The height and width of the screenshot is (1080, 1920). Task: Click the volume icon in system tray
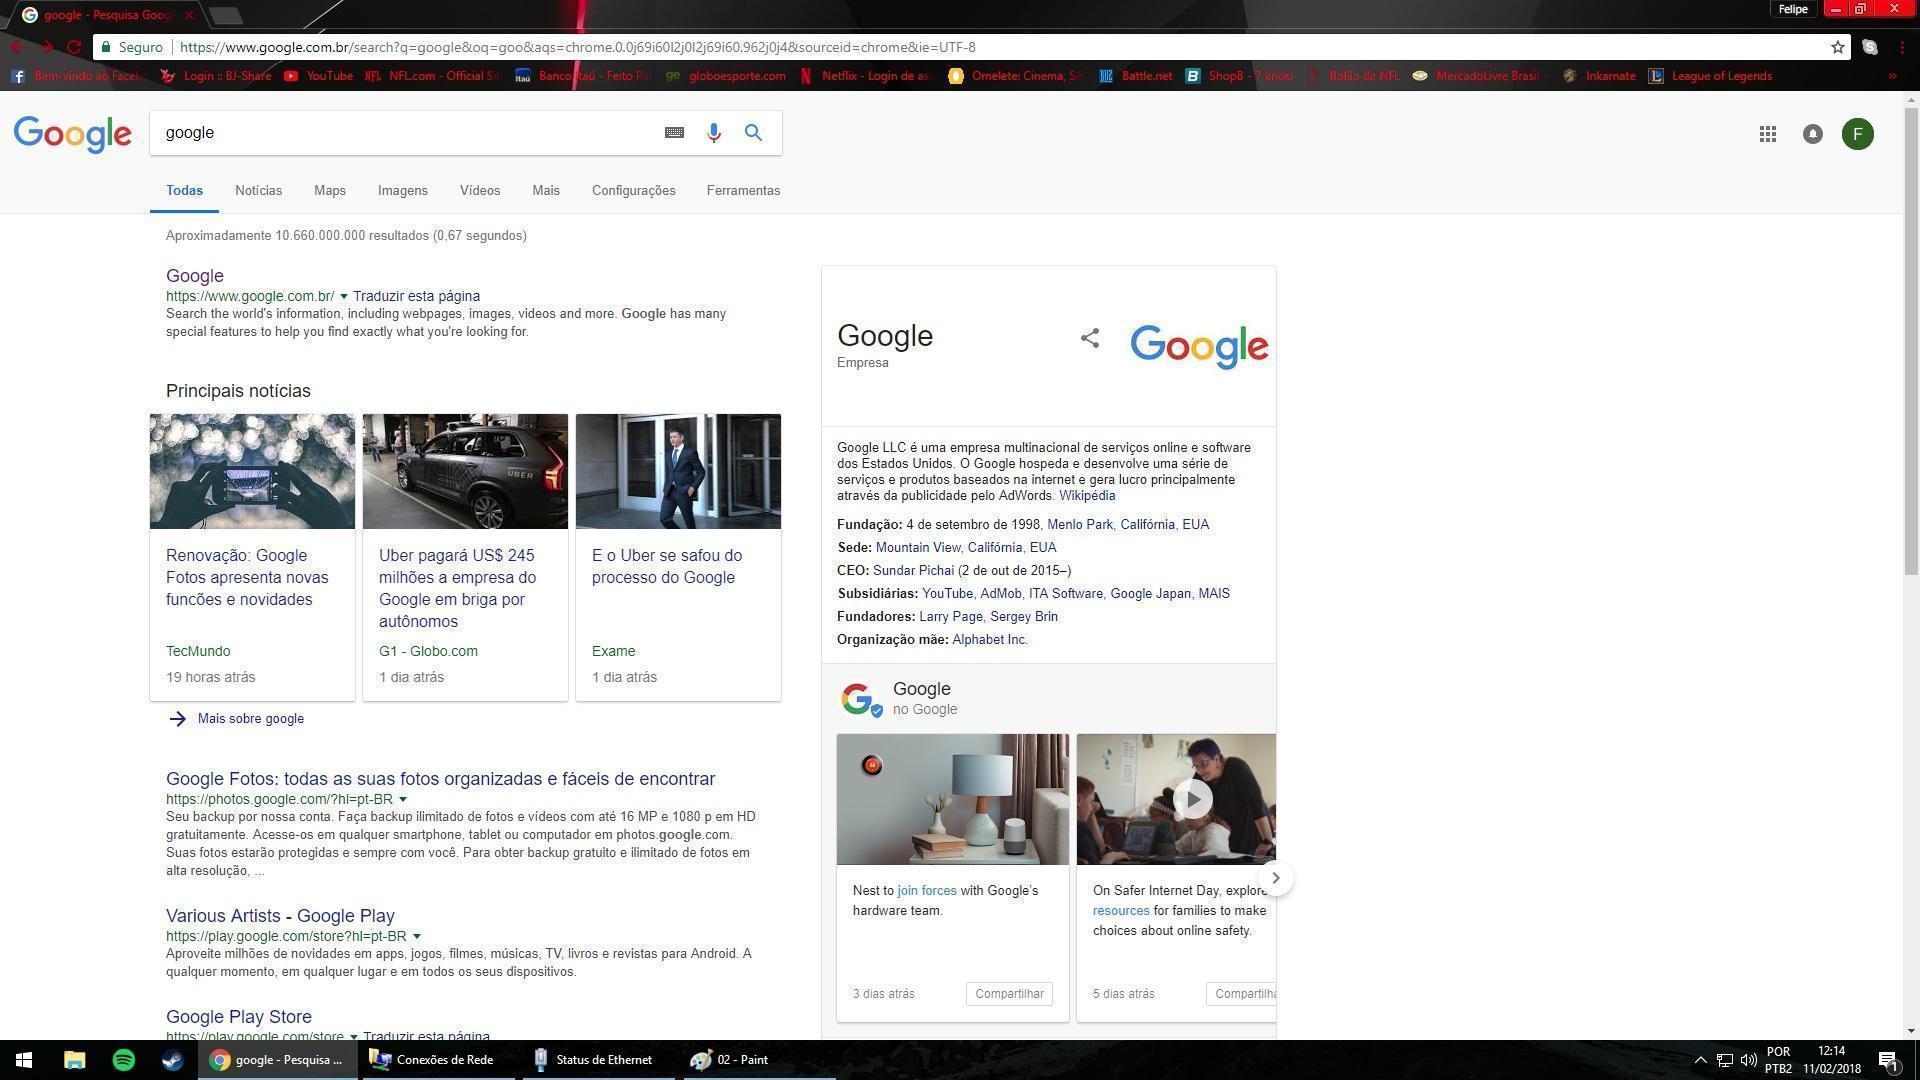[x=1748, y=1060]
